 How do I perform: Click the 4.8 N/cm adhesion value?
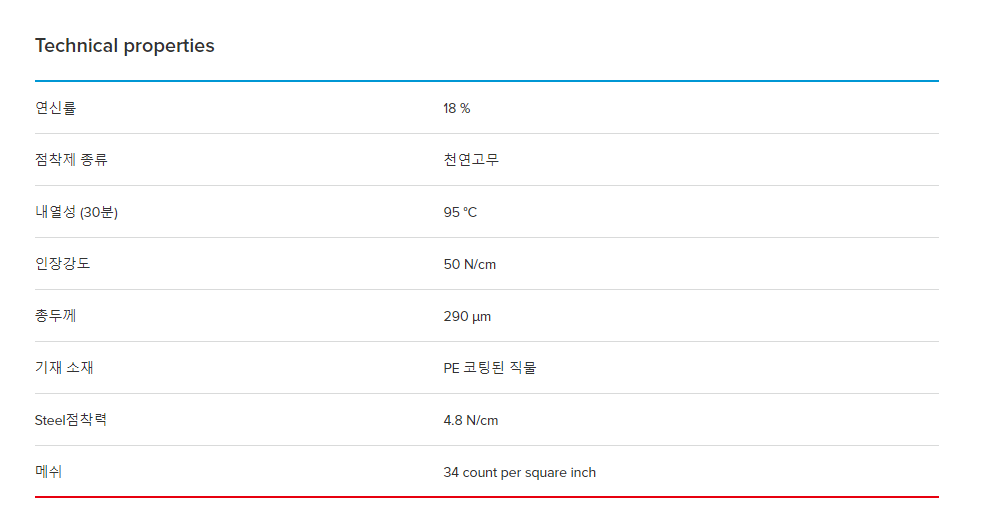pyautogui.click(x=471, y=421)
